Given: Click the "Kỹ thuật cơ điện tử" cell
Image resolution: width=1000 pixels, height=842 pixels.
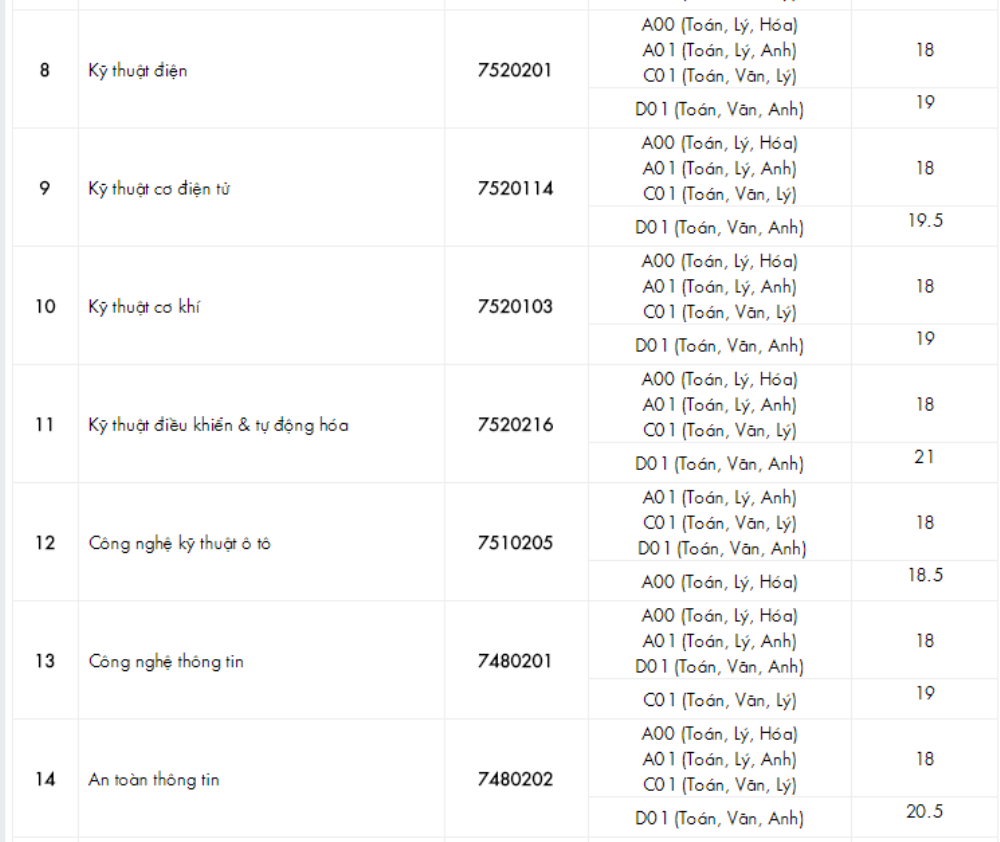Looking at the screenshot, I should pyautogui.click(x=159, y=189).
